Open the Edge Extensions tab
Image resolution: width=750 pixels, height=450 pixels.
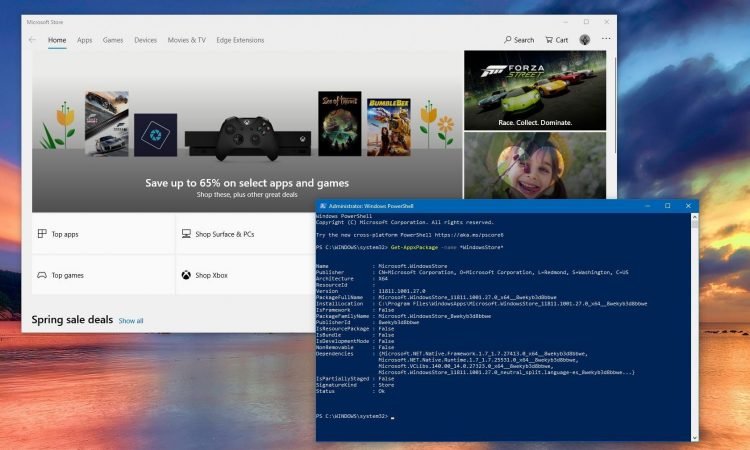(x=241, y=40)
